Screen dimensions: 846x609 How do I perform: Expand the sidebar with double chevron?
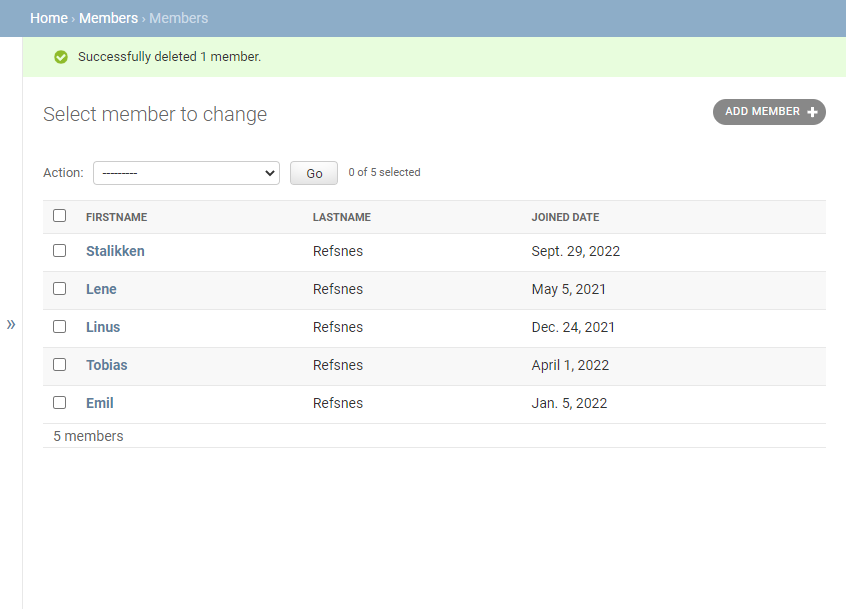(x=11, y=324)
